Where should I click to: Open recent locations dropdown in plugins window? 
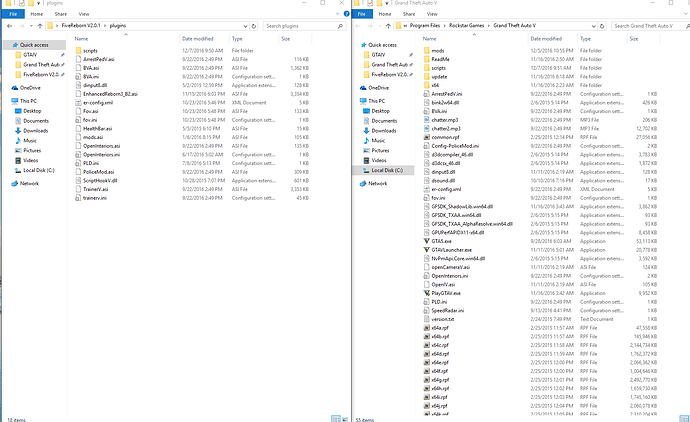(31, 26)
